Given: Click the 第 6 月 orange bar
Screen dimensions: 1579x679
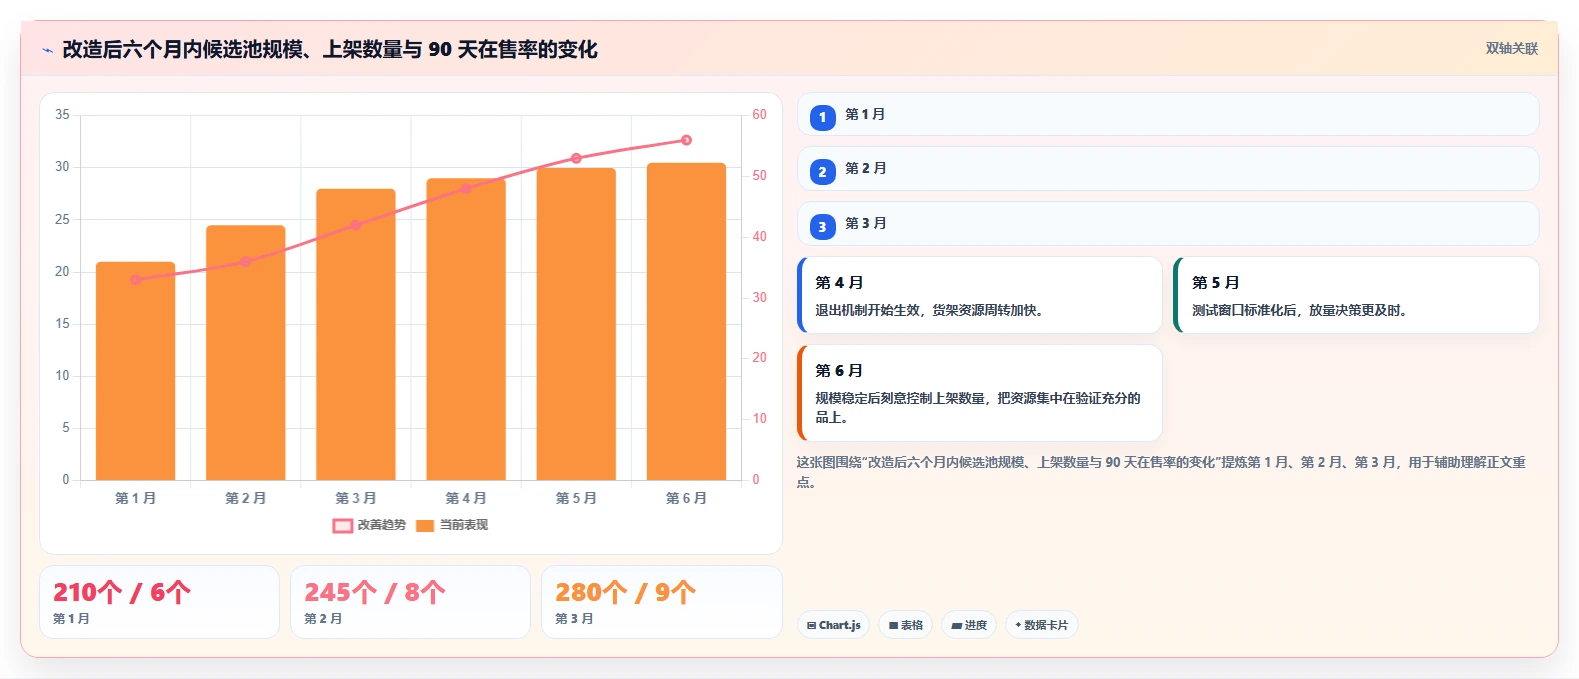Looking at the screenshot, I should pyautogui.click(x=686, y=322).
